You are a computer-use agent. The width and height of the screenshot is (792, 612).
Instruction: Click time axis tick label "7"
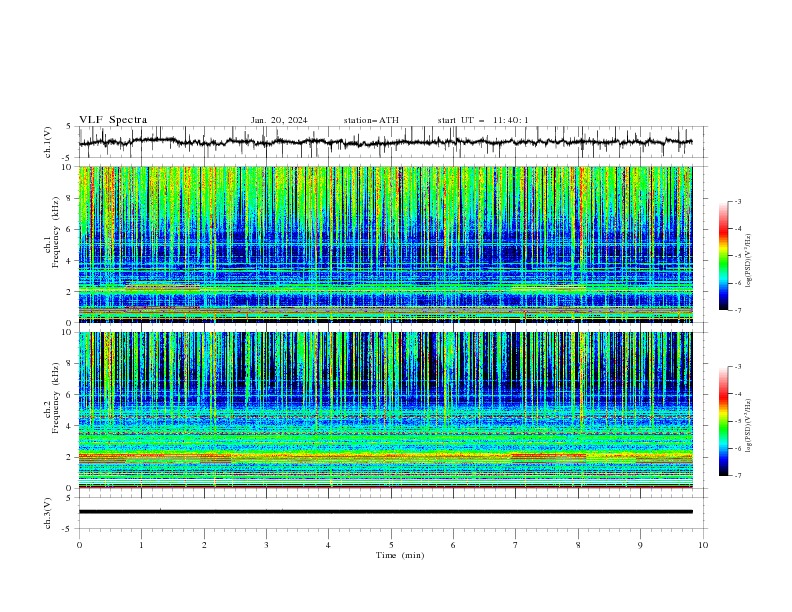pos(516,545)
